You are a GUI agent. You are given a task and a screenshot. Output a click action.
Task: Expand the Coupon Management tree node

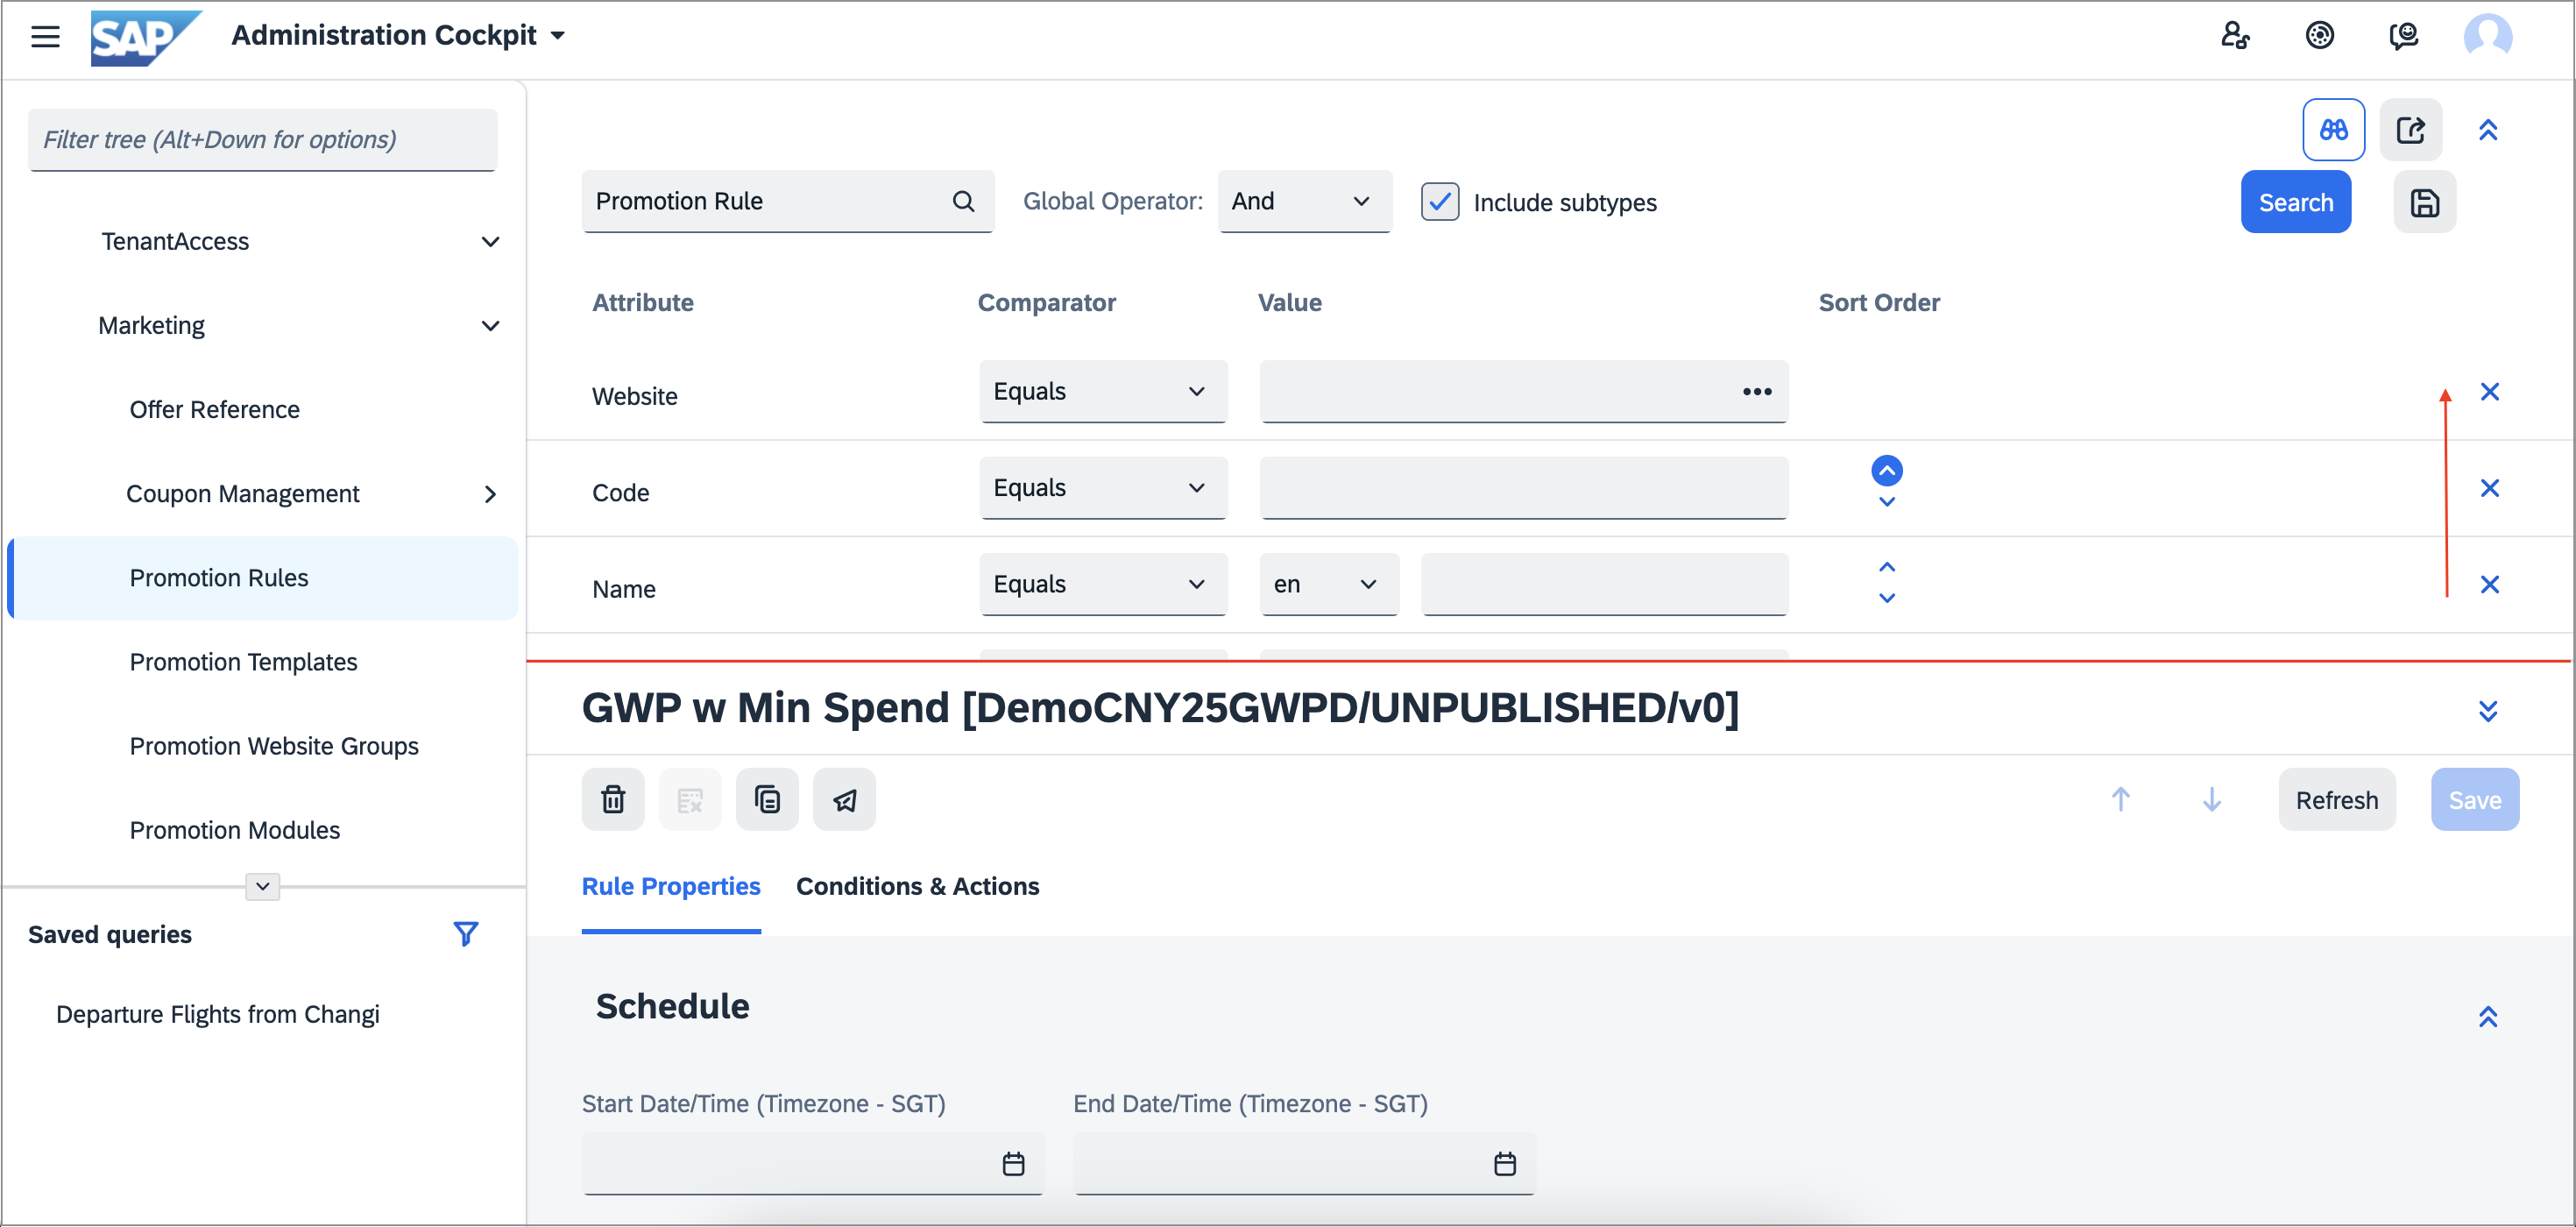coord(490,494)
